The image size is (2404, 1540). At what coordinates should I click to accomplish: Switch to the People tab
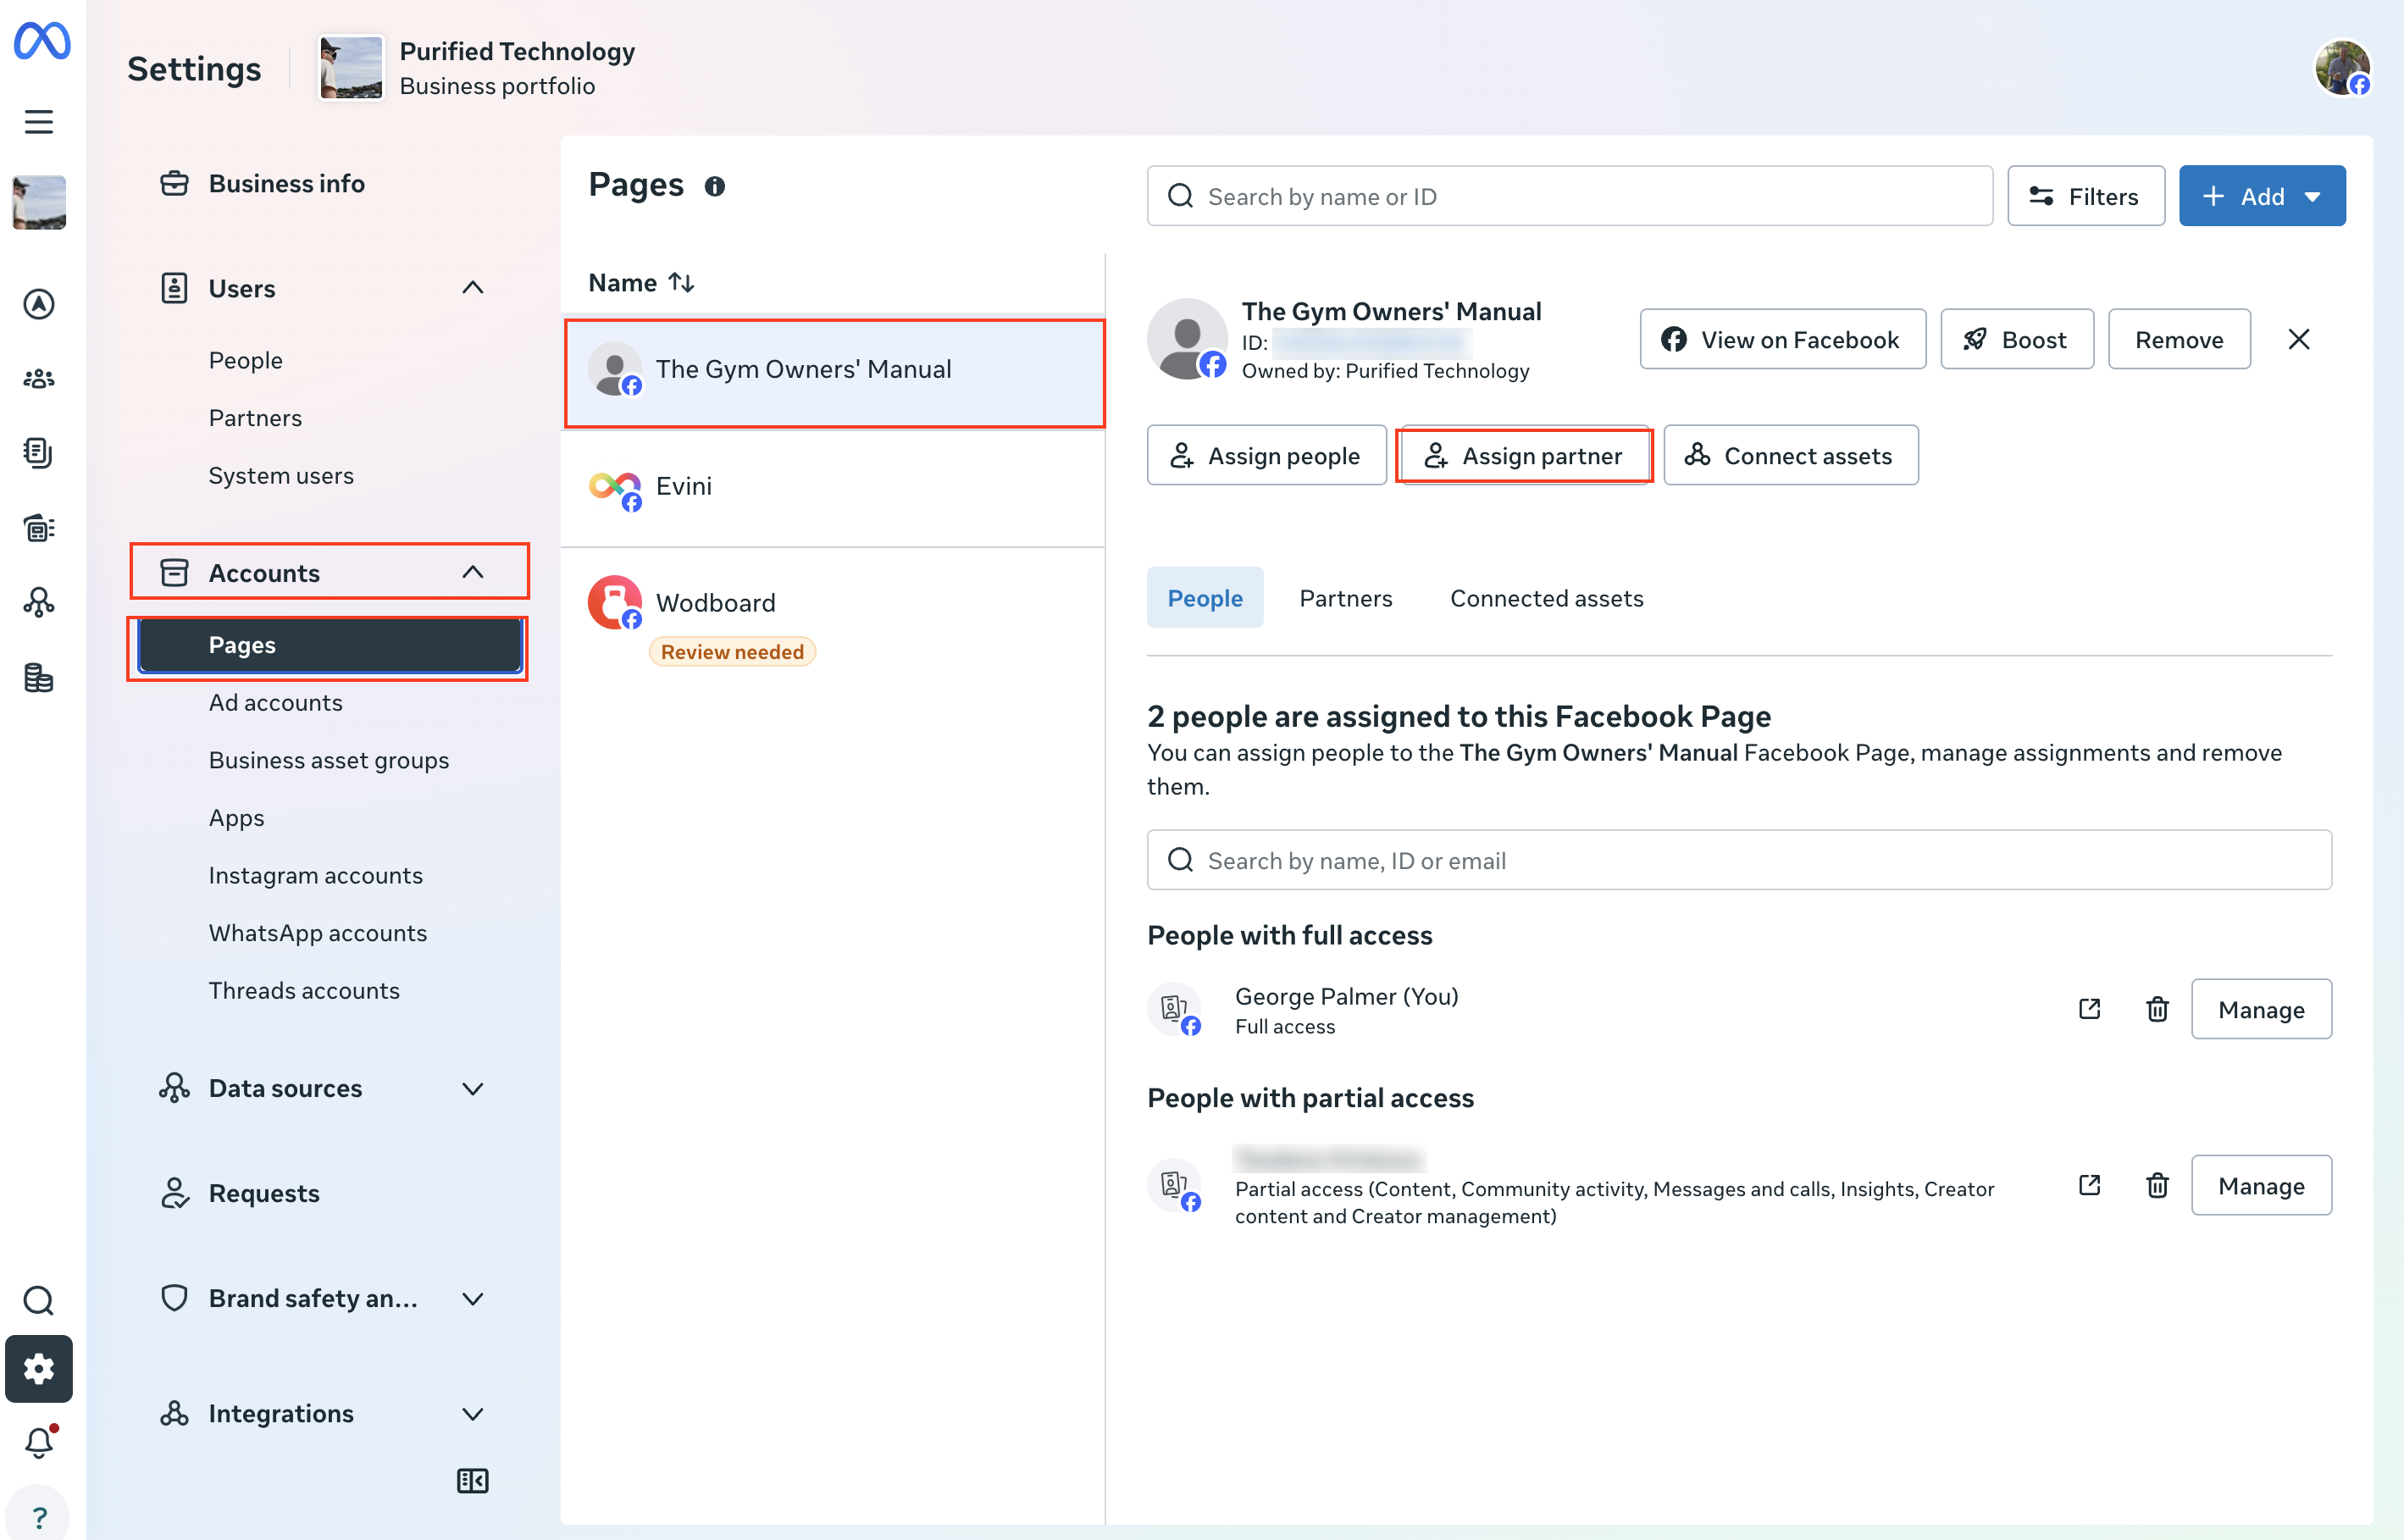[x=1205, y=598]
